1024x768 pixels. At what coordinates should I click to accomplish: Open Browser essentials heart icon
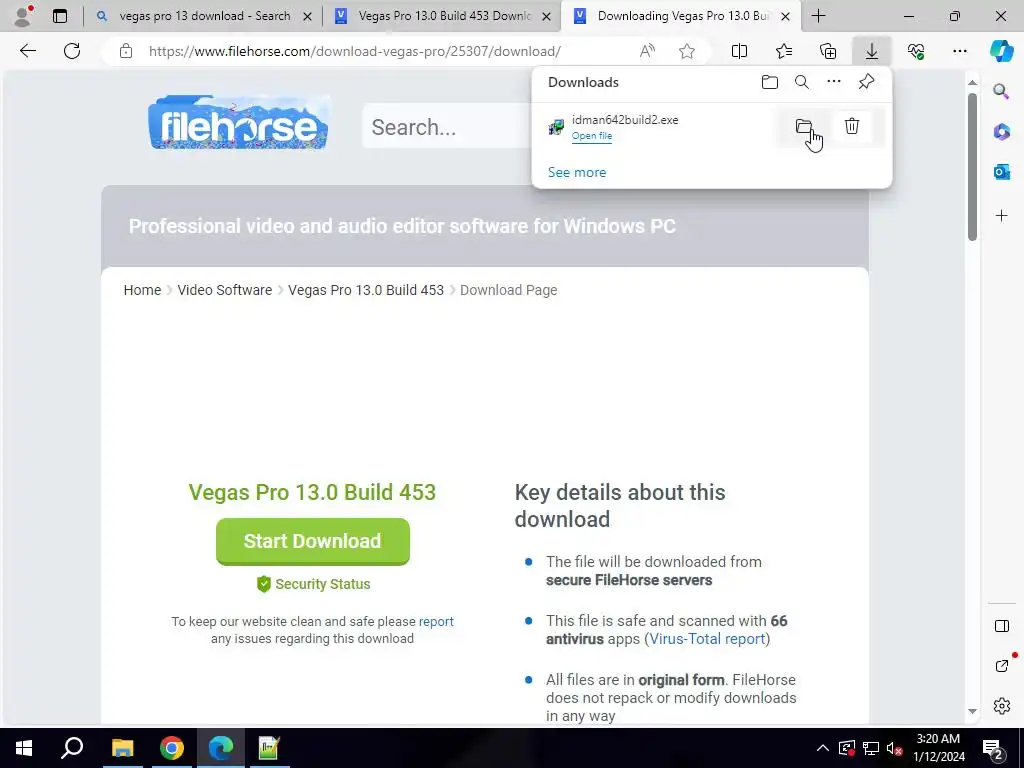tap(916, 51)
